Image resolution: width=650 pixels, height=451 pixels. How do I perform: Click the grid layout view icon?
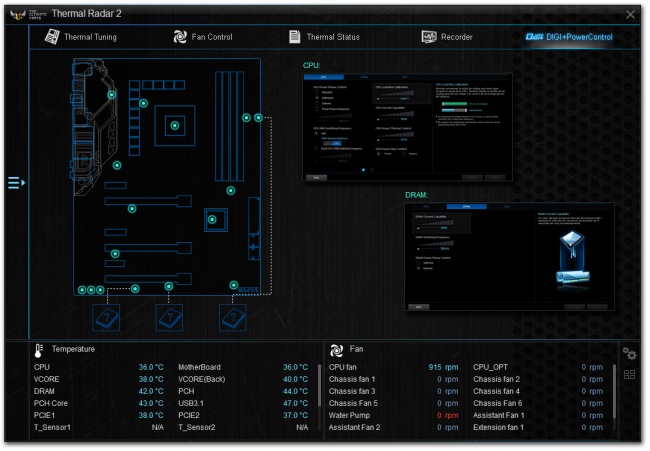pos(629,374)
